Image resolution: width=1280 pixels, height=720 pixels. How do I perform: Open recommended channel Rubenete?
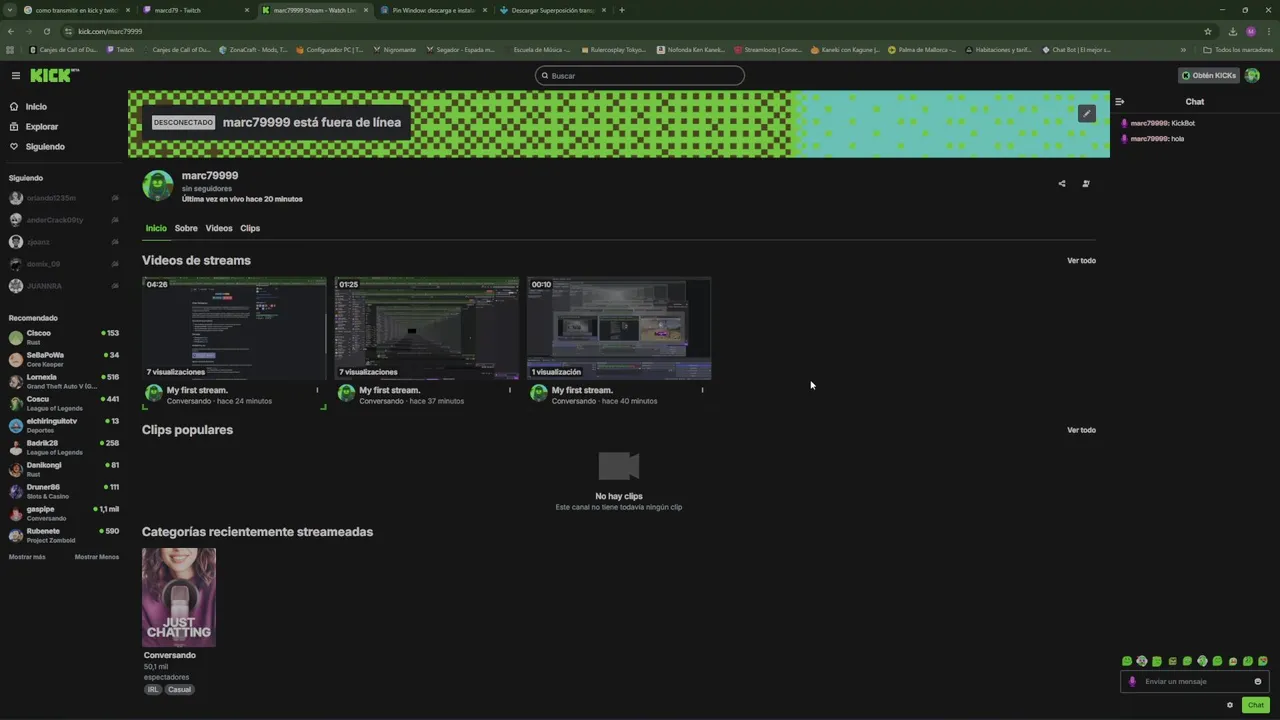point(63,535)
